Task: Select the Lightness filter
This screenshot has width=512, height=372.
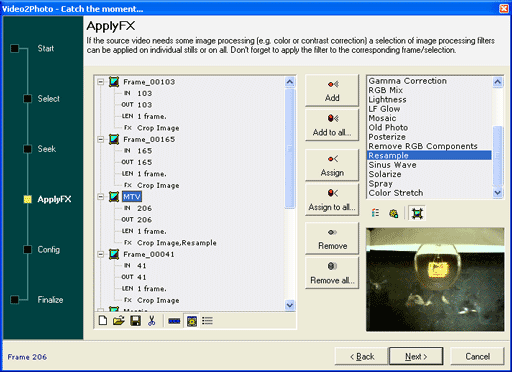Action: 429,99
